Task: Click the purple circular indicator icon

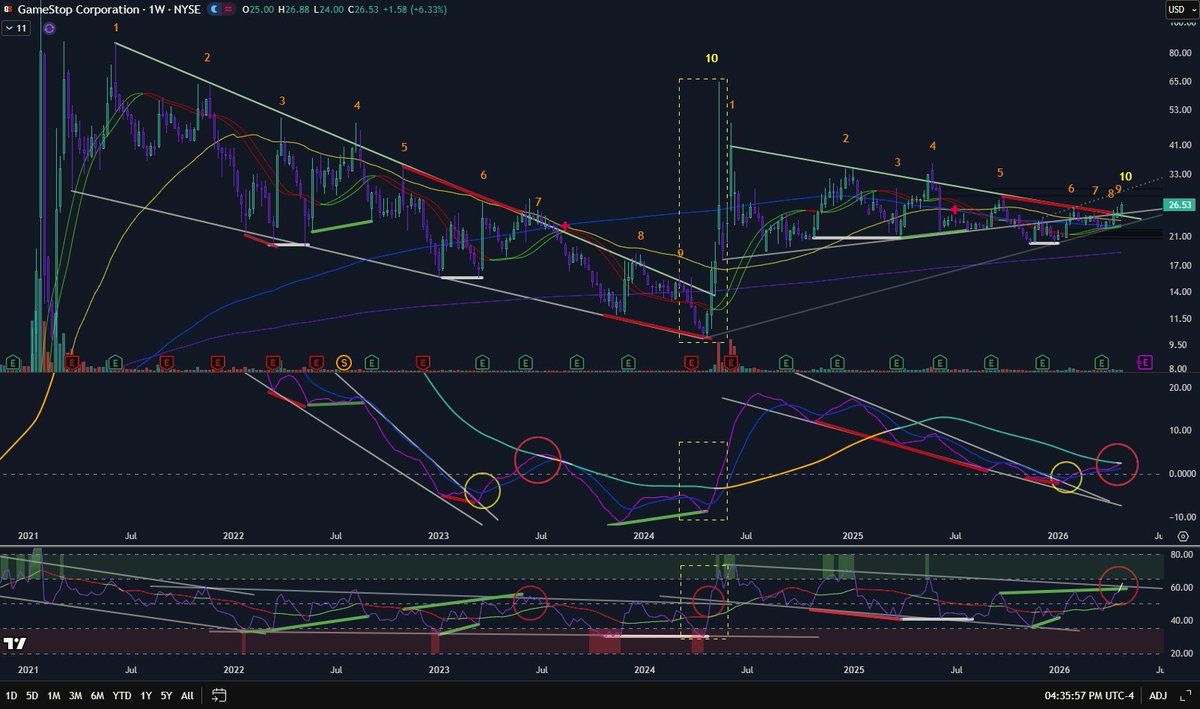Action: pyautogui.click(x=49, y=29)
